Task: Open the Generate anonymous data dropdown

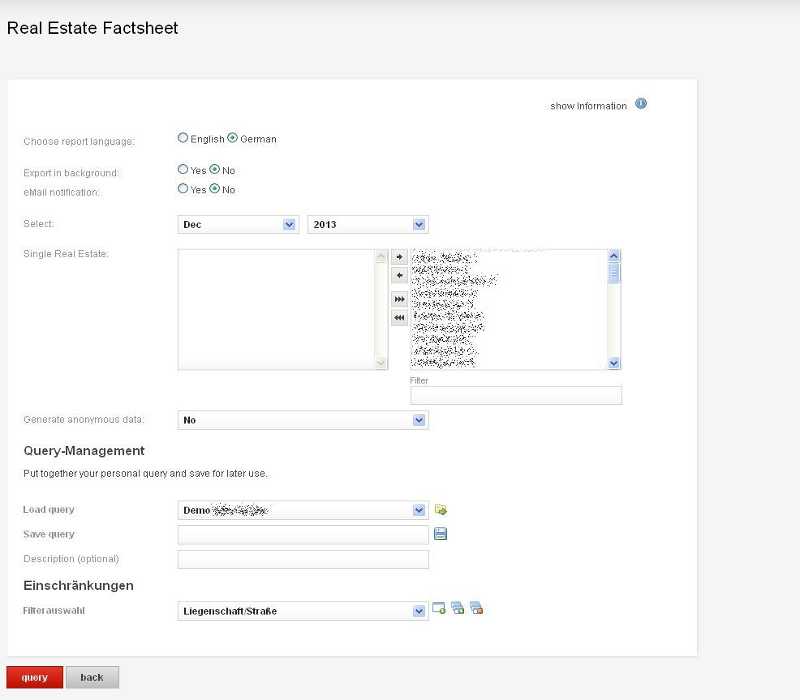Action: coord(303,420)
